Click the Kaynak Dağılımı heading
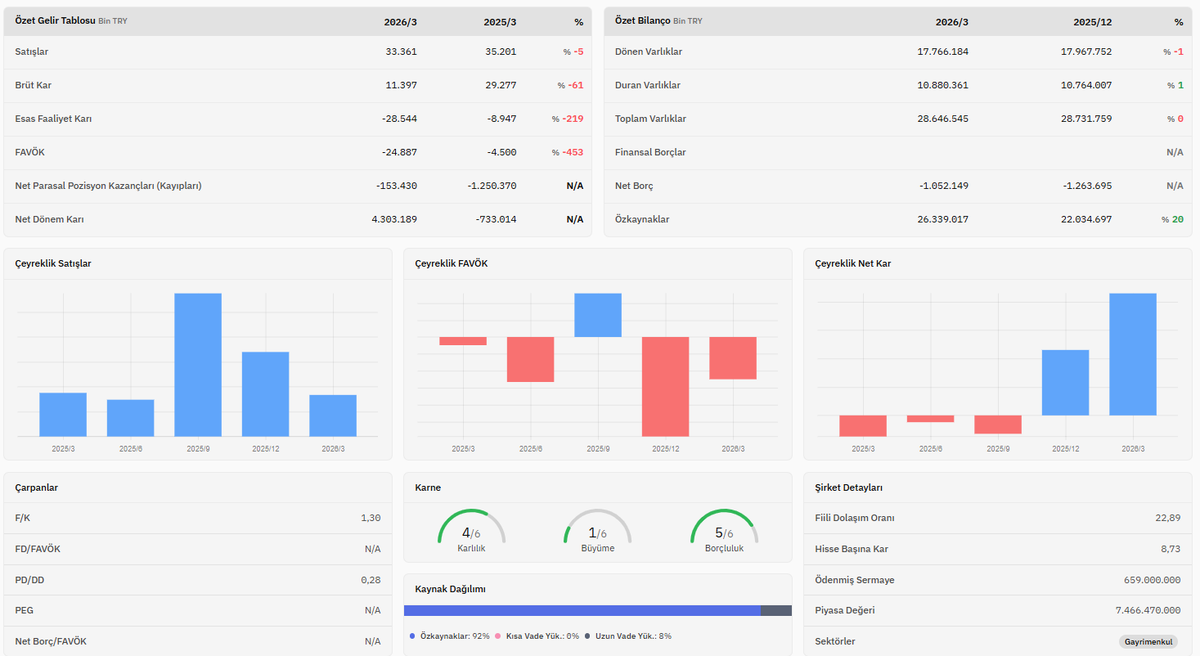Viewport: 1200px width, 656px height. 451,589
